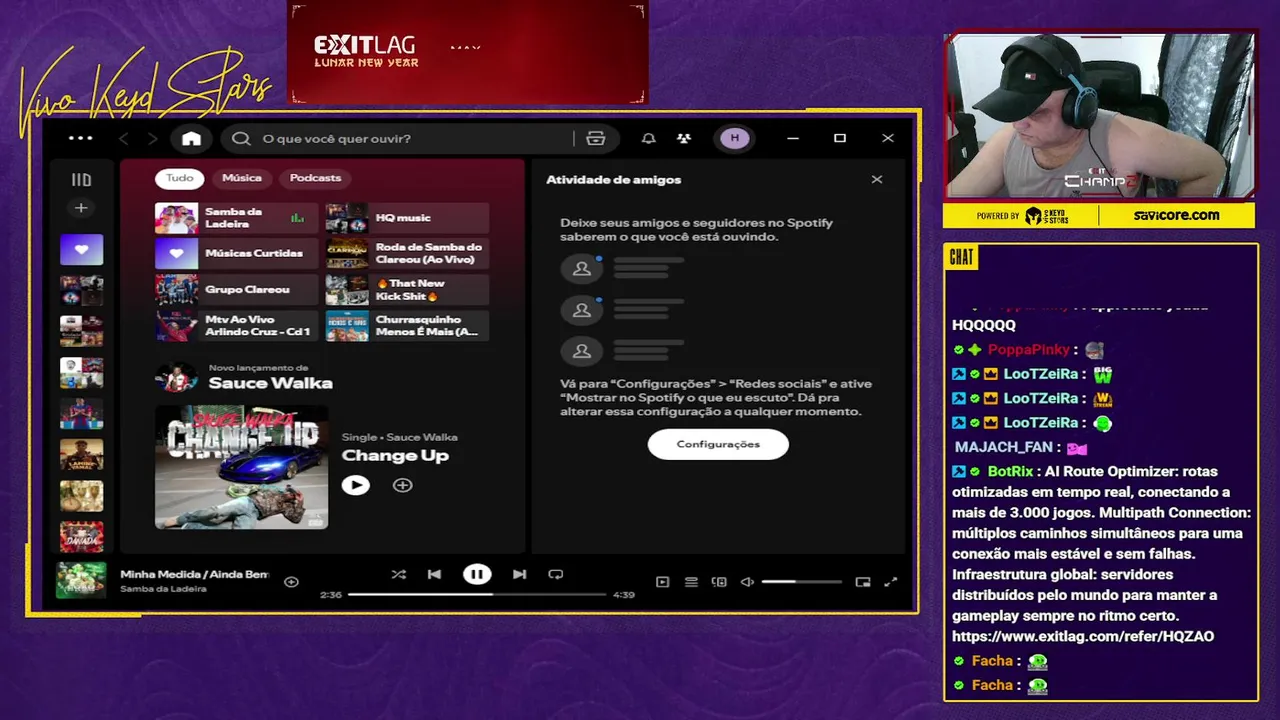
Task: Open the 'That New Kick Shit' playlist
Action: pyautogui.click(x=407, y=290)
